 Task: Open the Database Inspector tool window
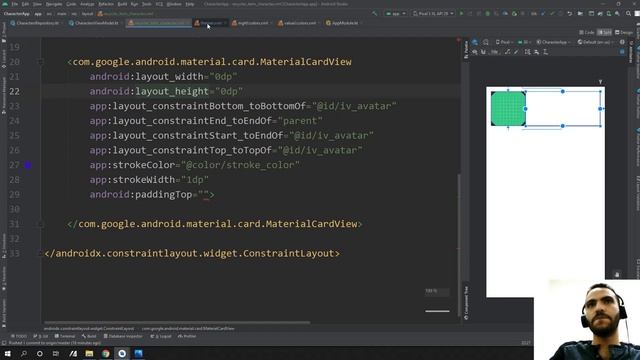tap(123, 336)
